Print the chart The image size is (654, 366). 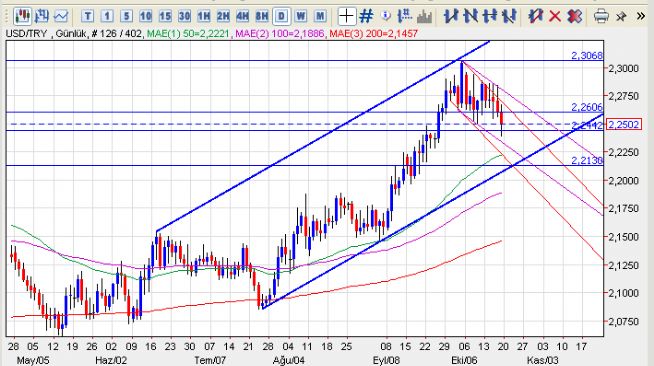click(x=601, y=16)
